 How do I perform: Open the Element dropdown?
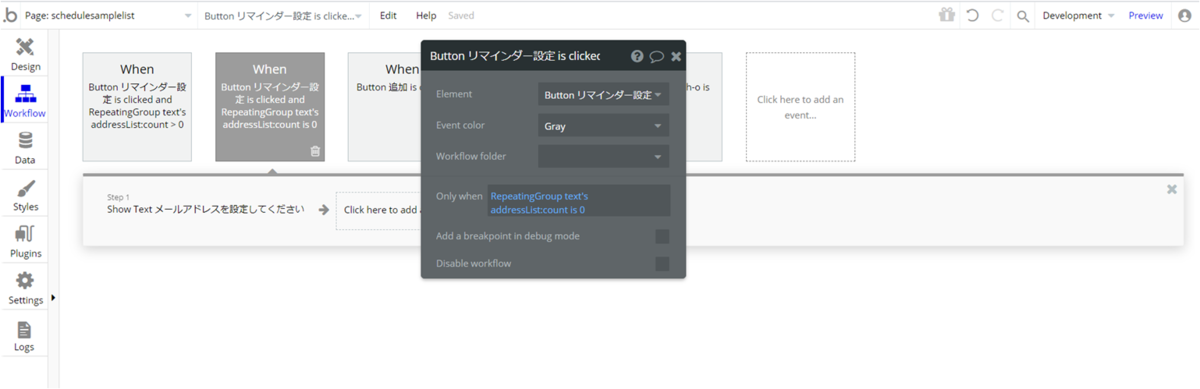[603, 95]
